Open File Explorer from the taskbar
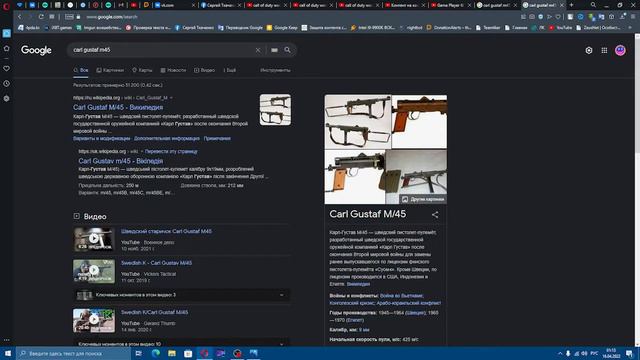This screenshot has height=360, width=640. [172, 353]
